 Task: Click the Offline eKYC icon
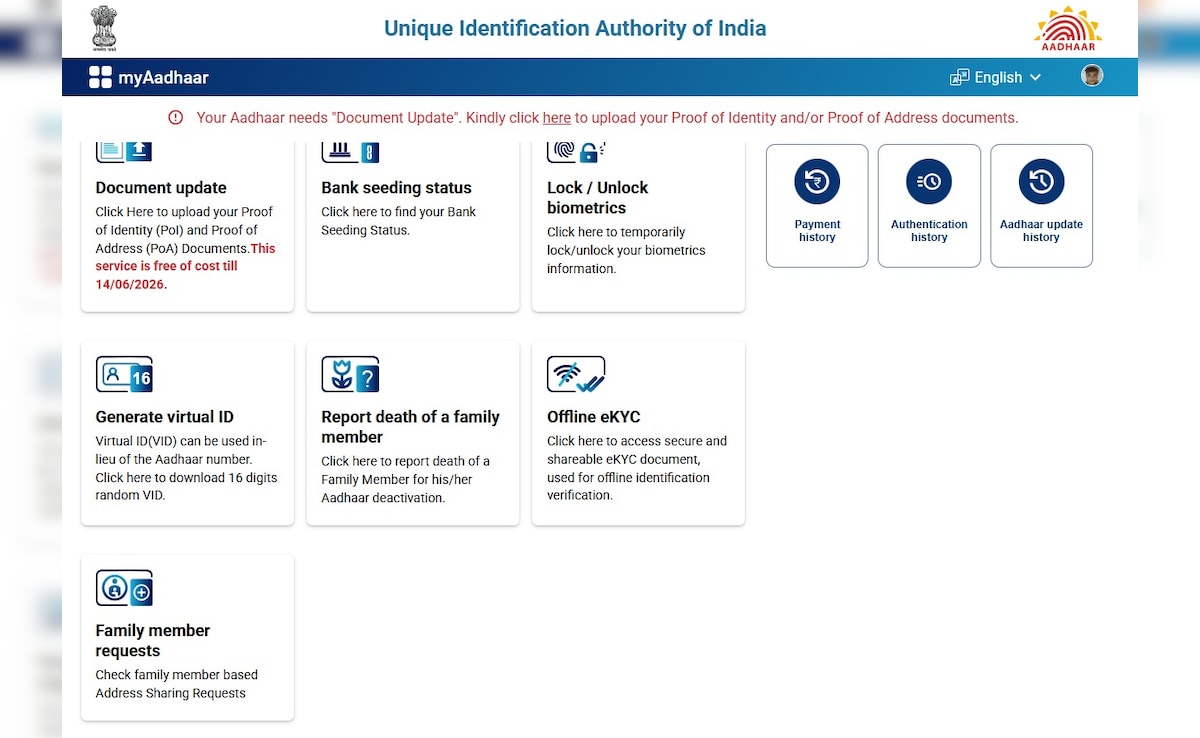click(576, 375)
